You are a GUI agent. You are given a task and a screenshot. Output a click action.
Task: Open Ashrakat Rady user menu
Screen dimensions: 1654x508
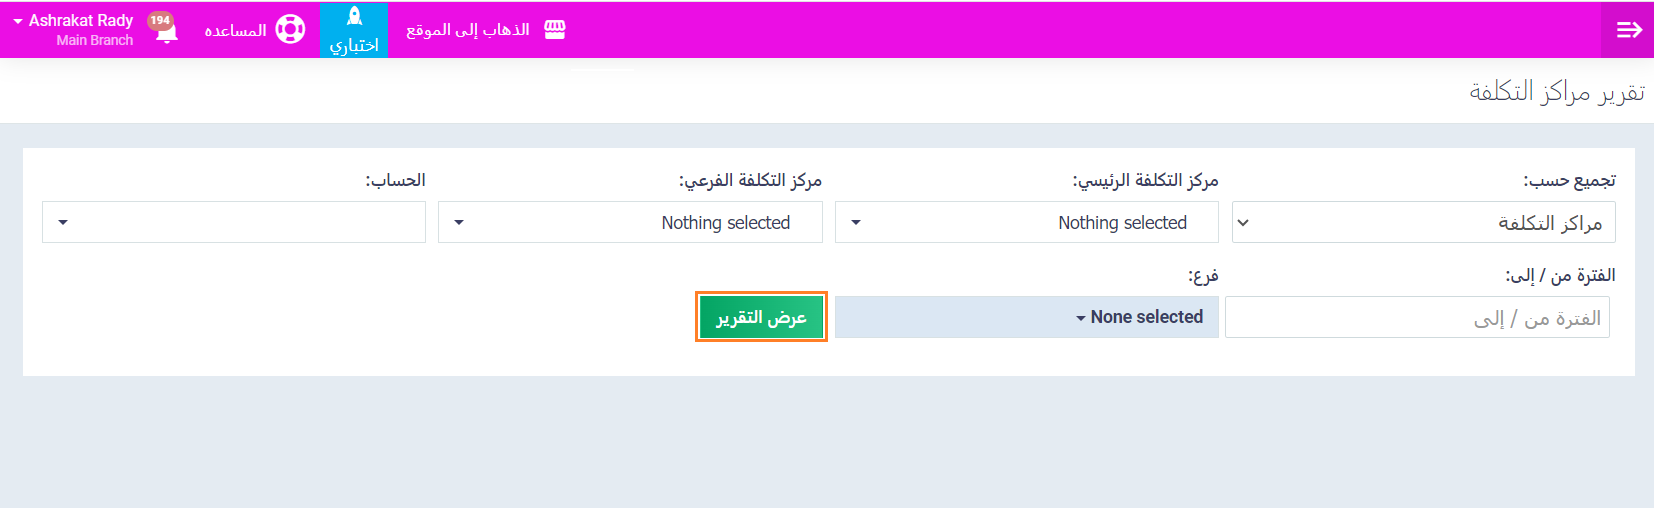click(x=81, y=21)
